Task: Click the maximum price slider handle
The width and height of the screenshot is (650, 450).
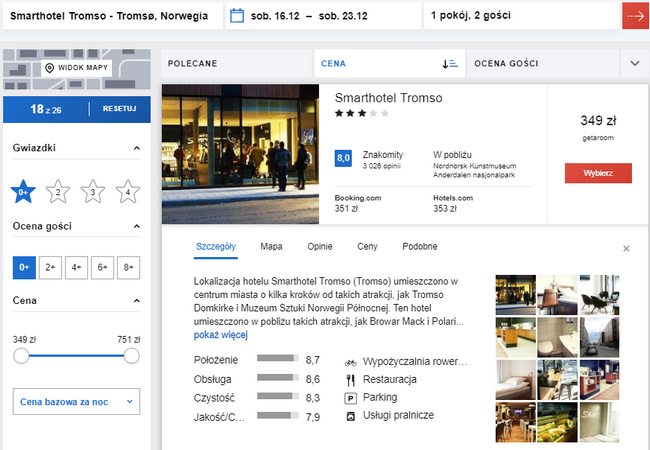Action: pyautogui.click(x=131, y=356)
